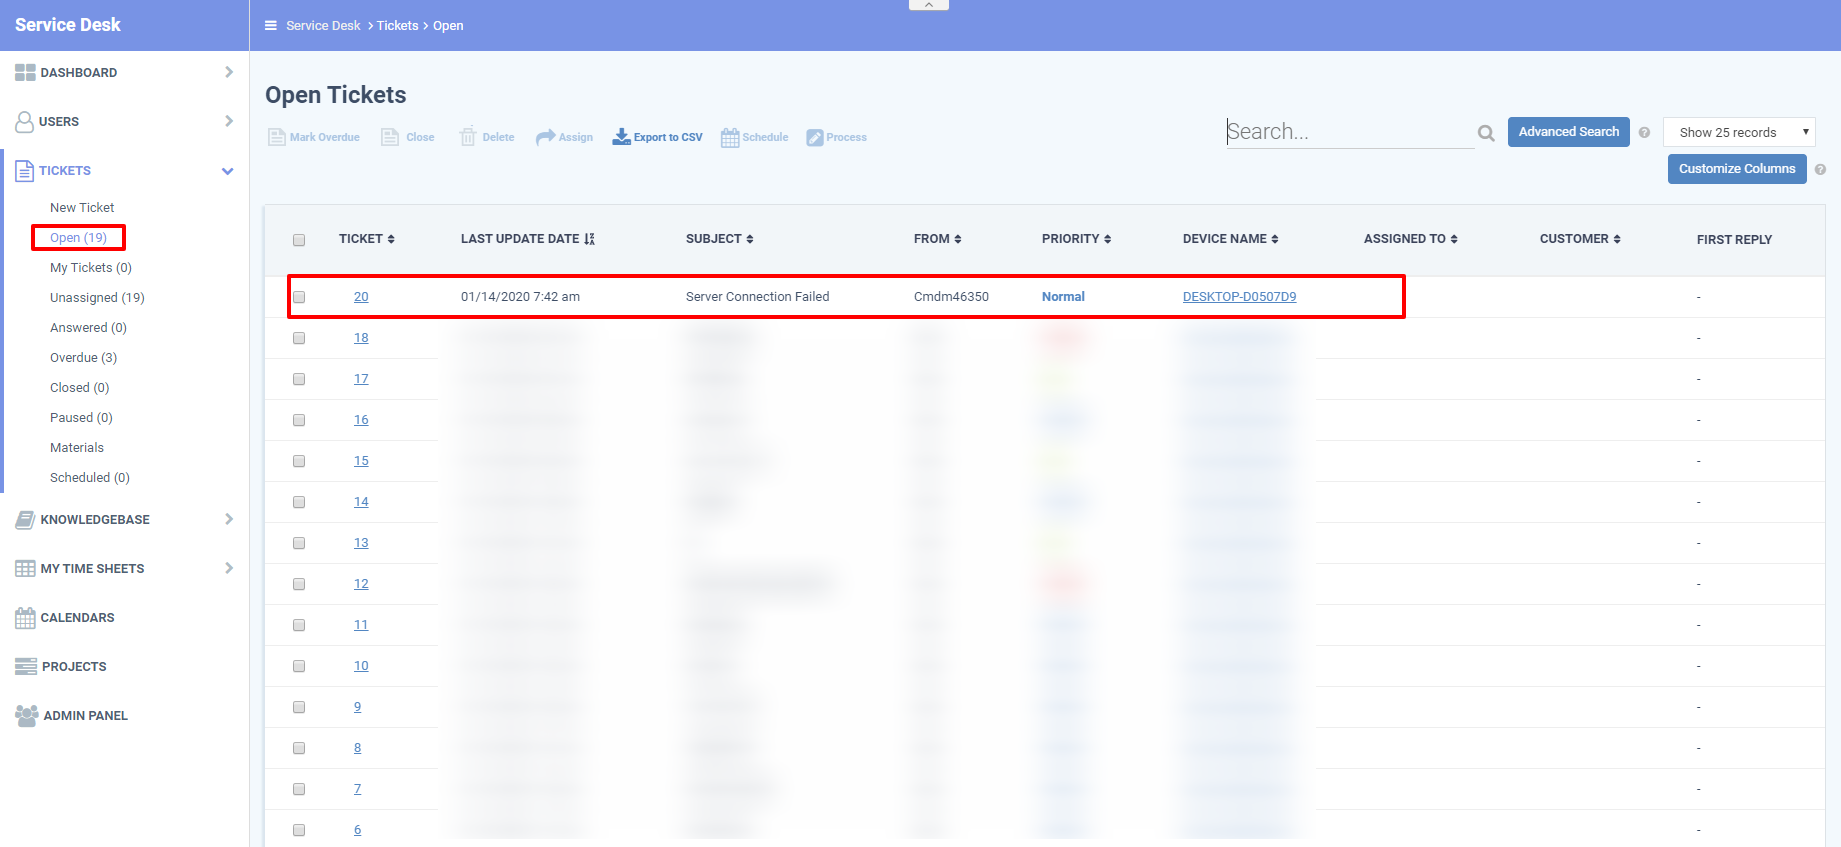
Task: Expand the Dashboard sidebar menu
Action: tap(228, 72)
